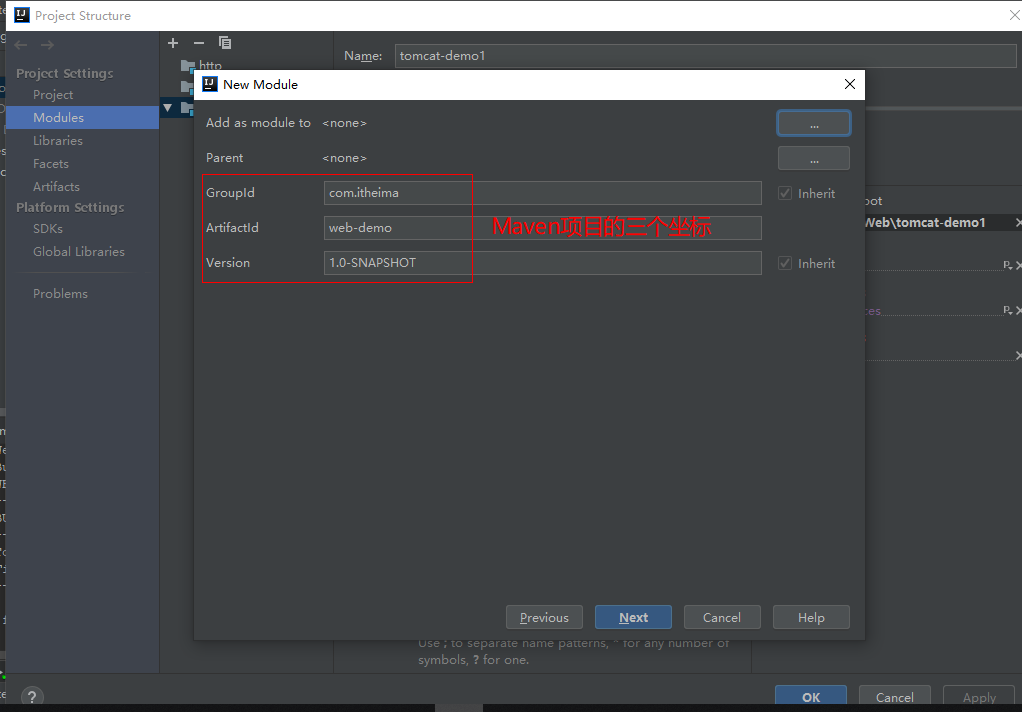Browse for Add as module to

[x=813, y=123]
